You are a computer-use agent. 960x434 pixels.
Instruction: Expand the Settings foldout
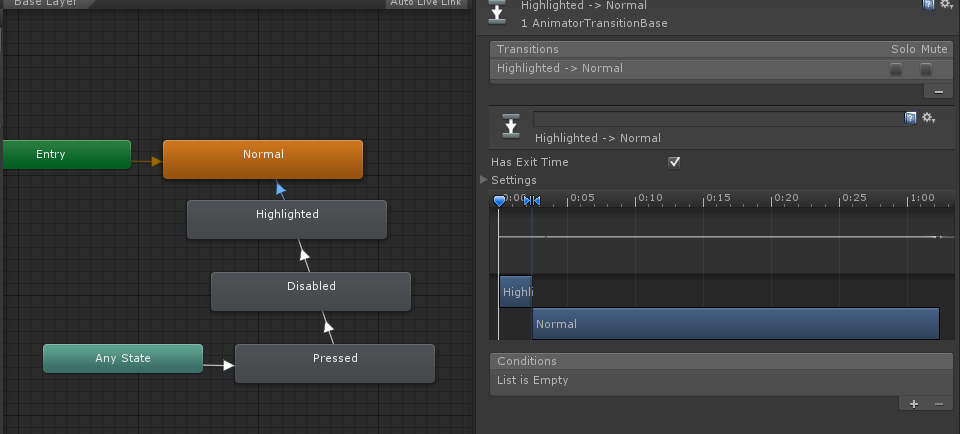tap(484, 180)
